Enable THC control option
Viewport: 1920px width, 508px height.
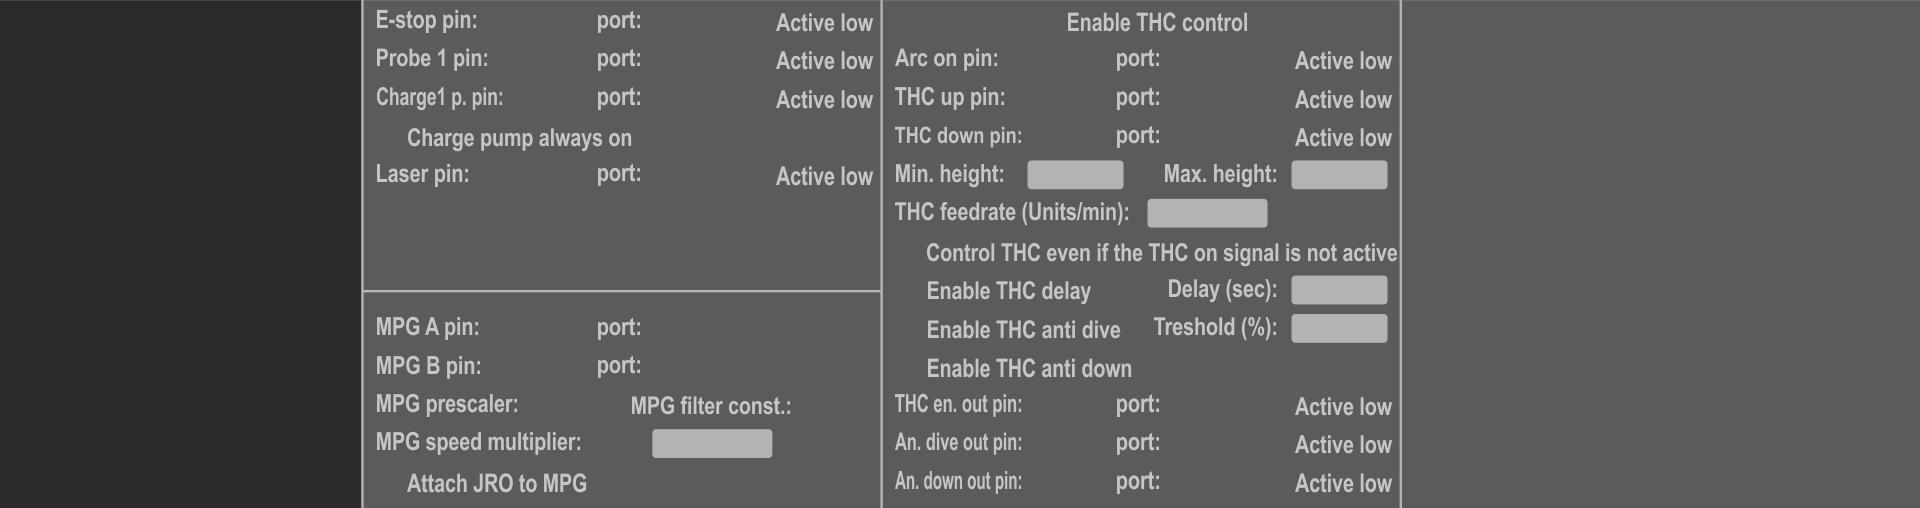click(1156, 23)
